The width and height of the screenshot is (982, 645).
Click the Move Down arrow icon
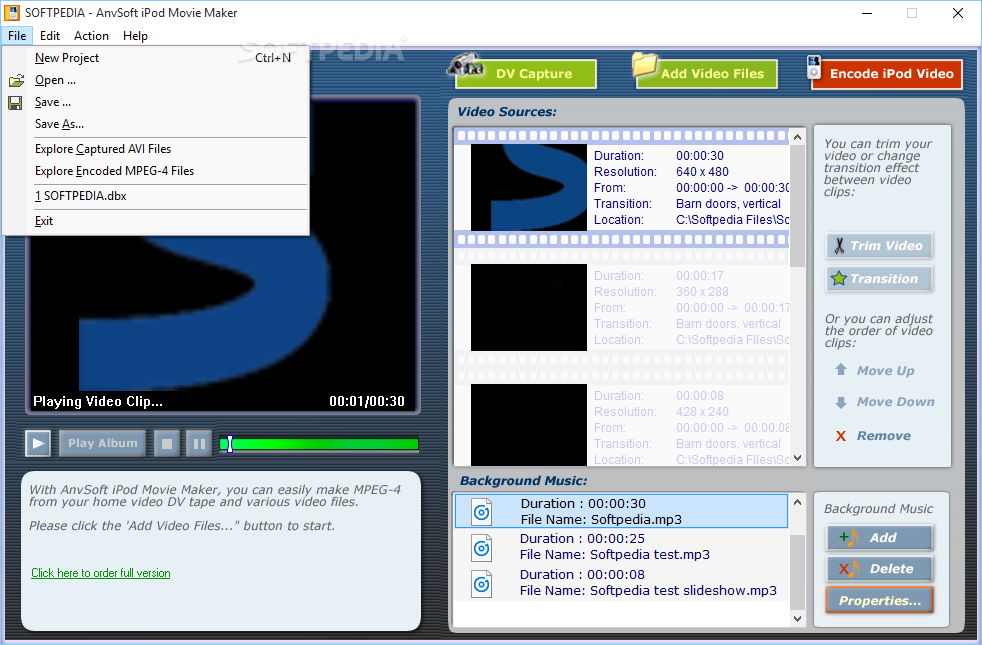840,402
